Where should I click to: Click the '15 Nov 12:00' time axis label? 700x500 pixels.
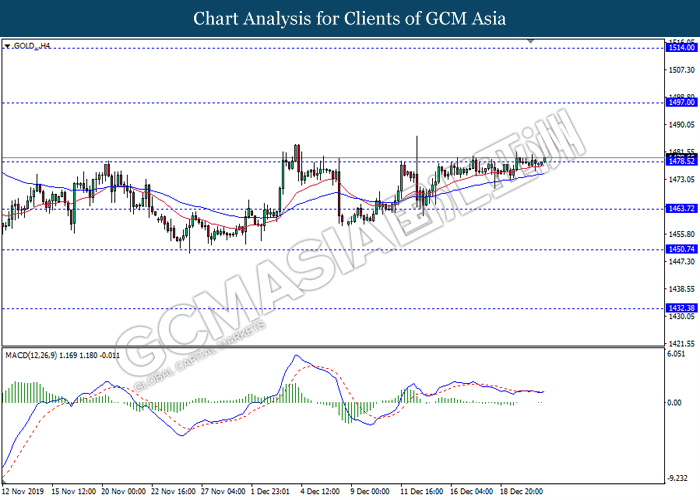74,491
